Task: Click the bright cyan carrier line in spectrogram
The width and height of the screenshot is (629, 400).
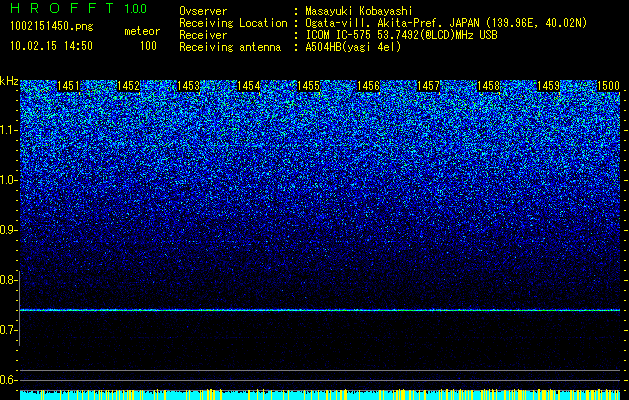Action: coord(320,310)
